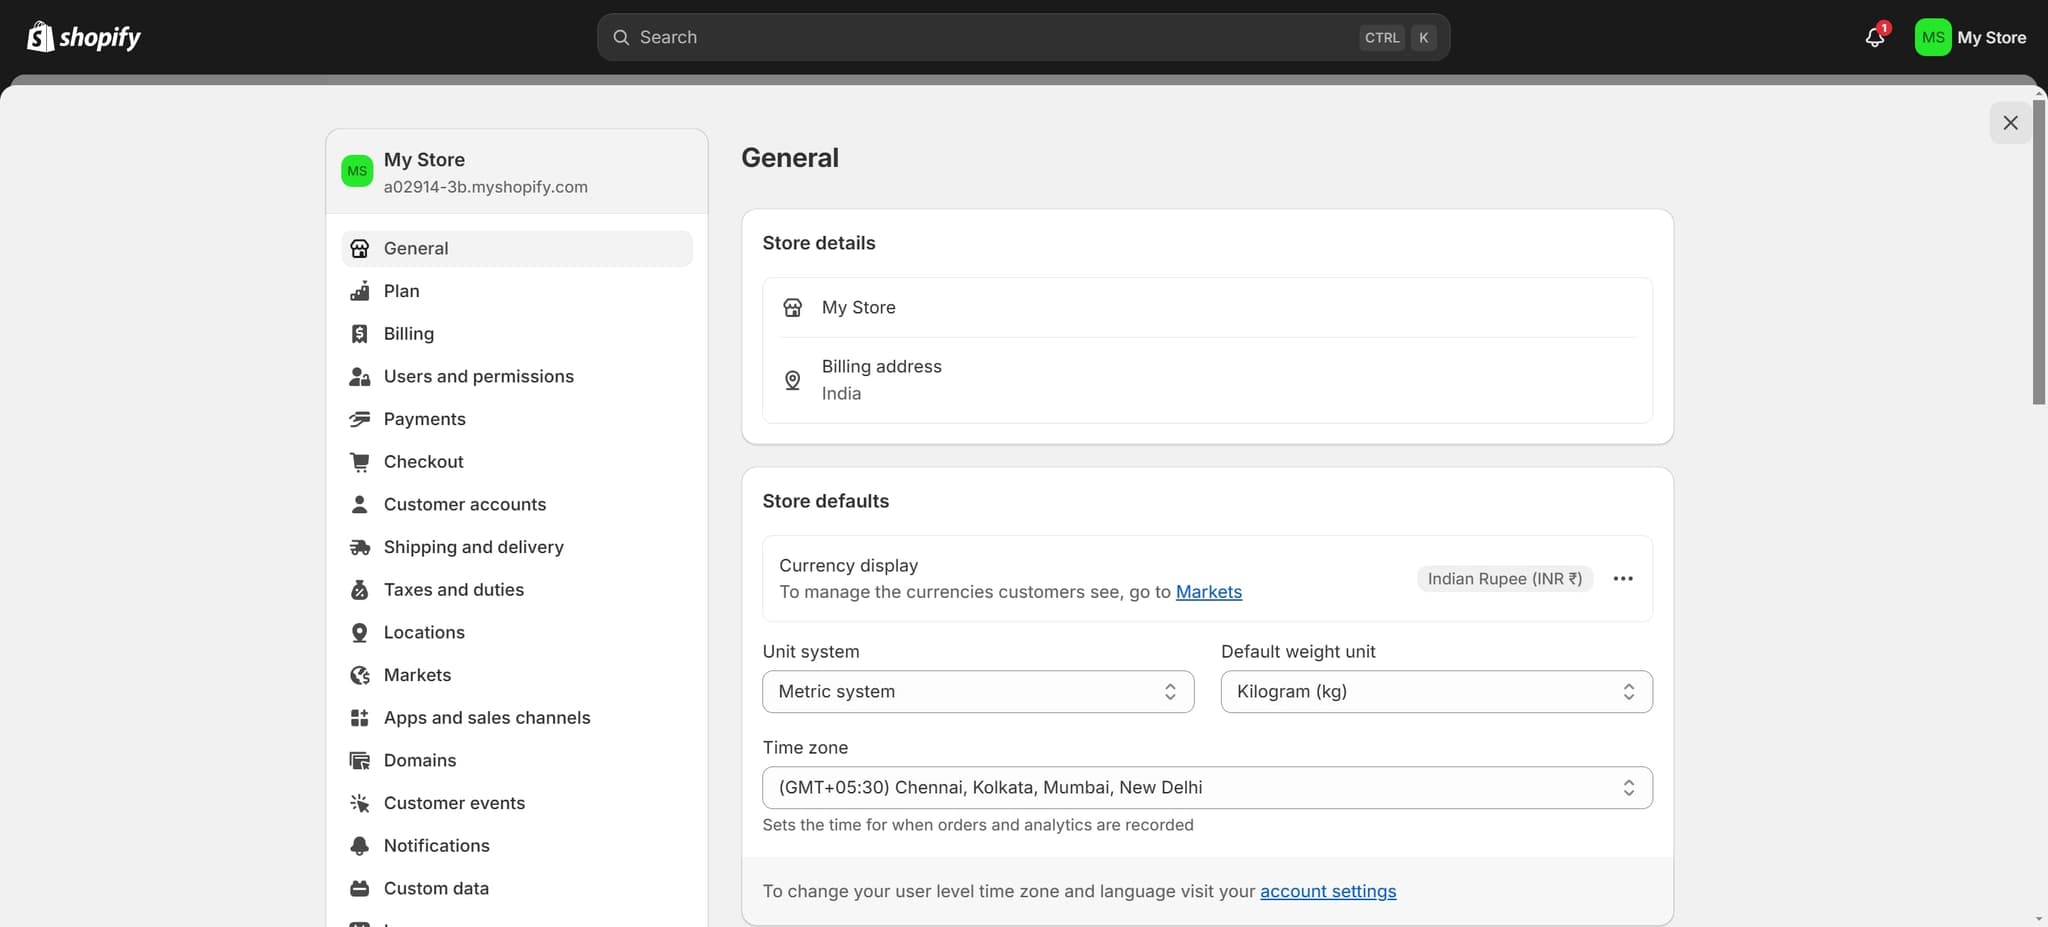2048x927 pixels.
Task: Click the Customer events sparkle icon
Action: tap(359, 803)
